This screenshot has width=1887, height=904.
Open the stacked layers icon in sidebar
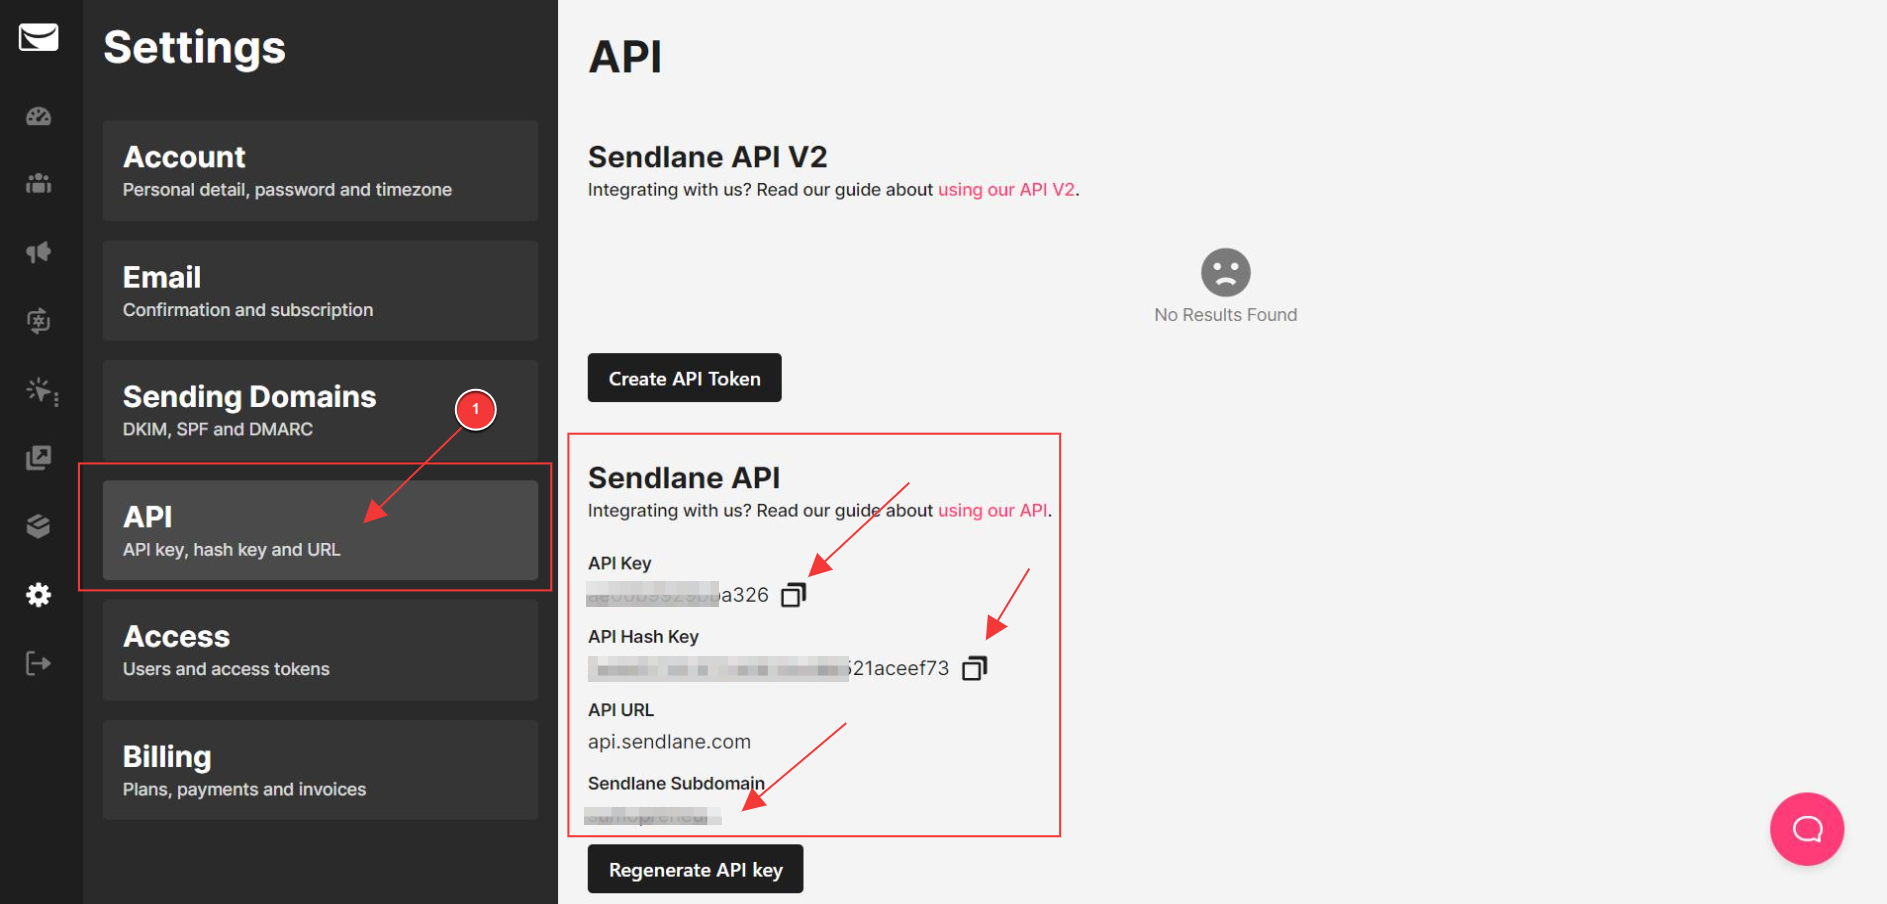point(38,526)
